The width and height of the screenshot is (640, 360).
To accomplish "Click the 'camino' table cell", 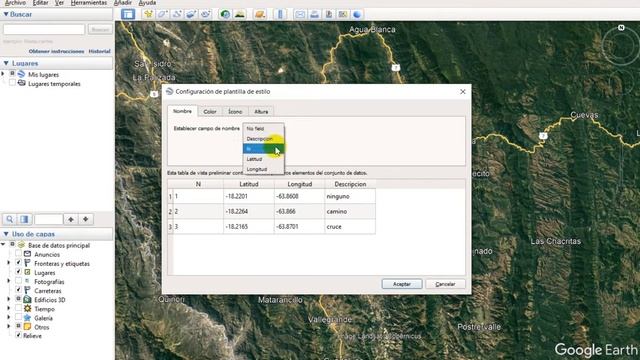I will pos(350,211).
